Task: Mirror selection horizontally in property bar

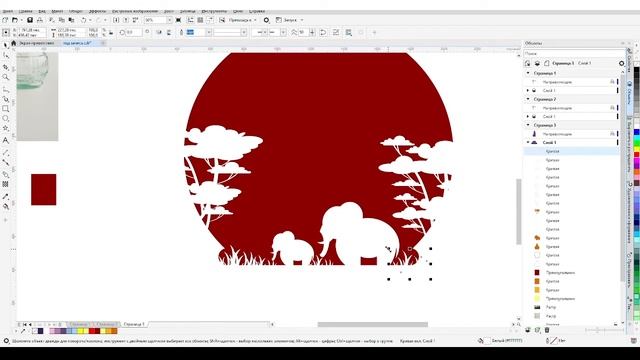Action: click(159, 32)
